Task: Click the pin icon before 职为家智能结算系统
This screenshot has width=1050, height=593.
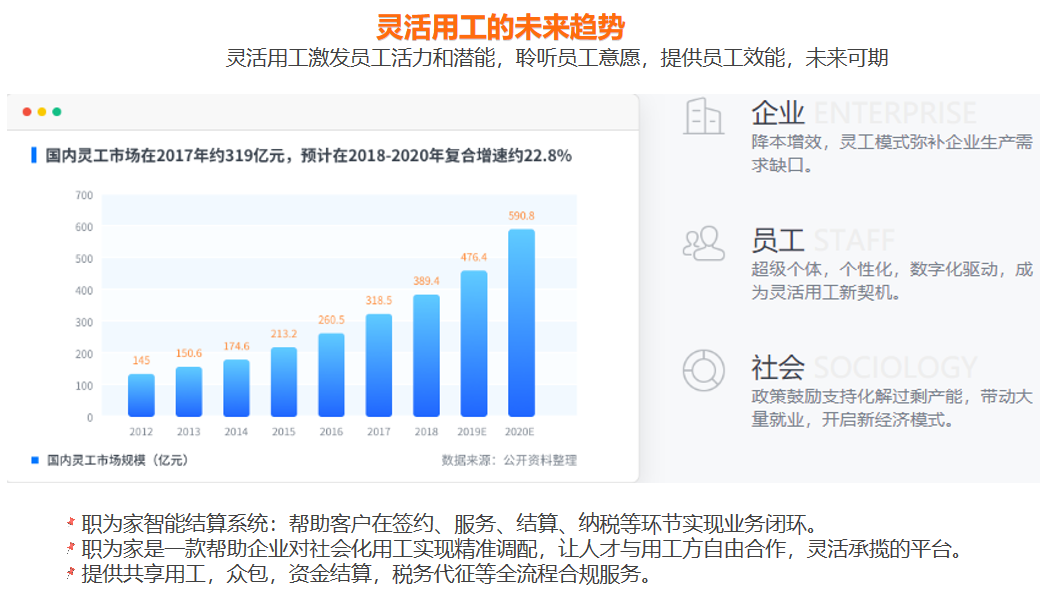Action: [x=71, y=522]
